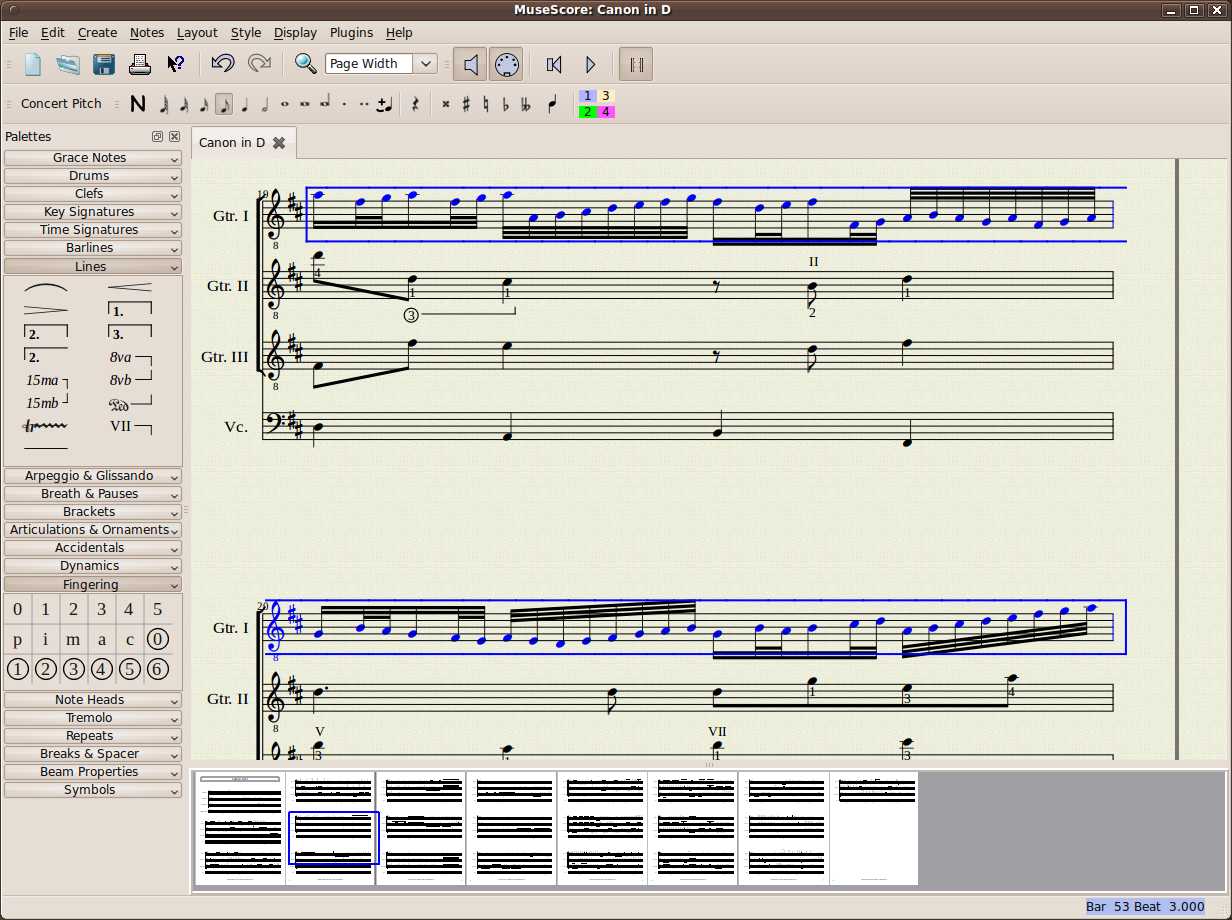
Task: Toggle sound output with the speaker icon
Action: [x=470, y=64]
